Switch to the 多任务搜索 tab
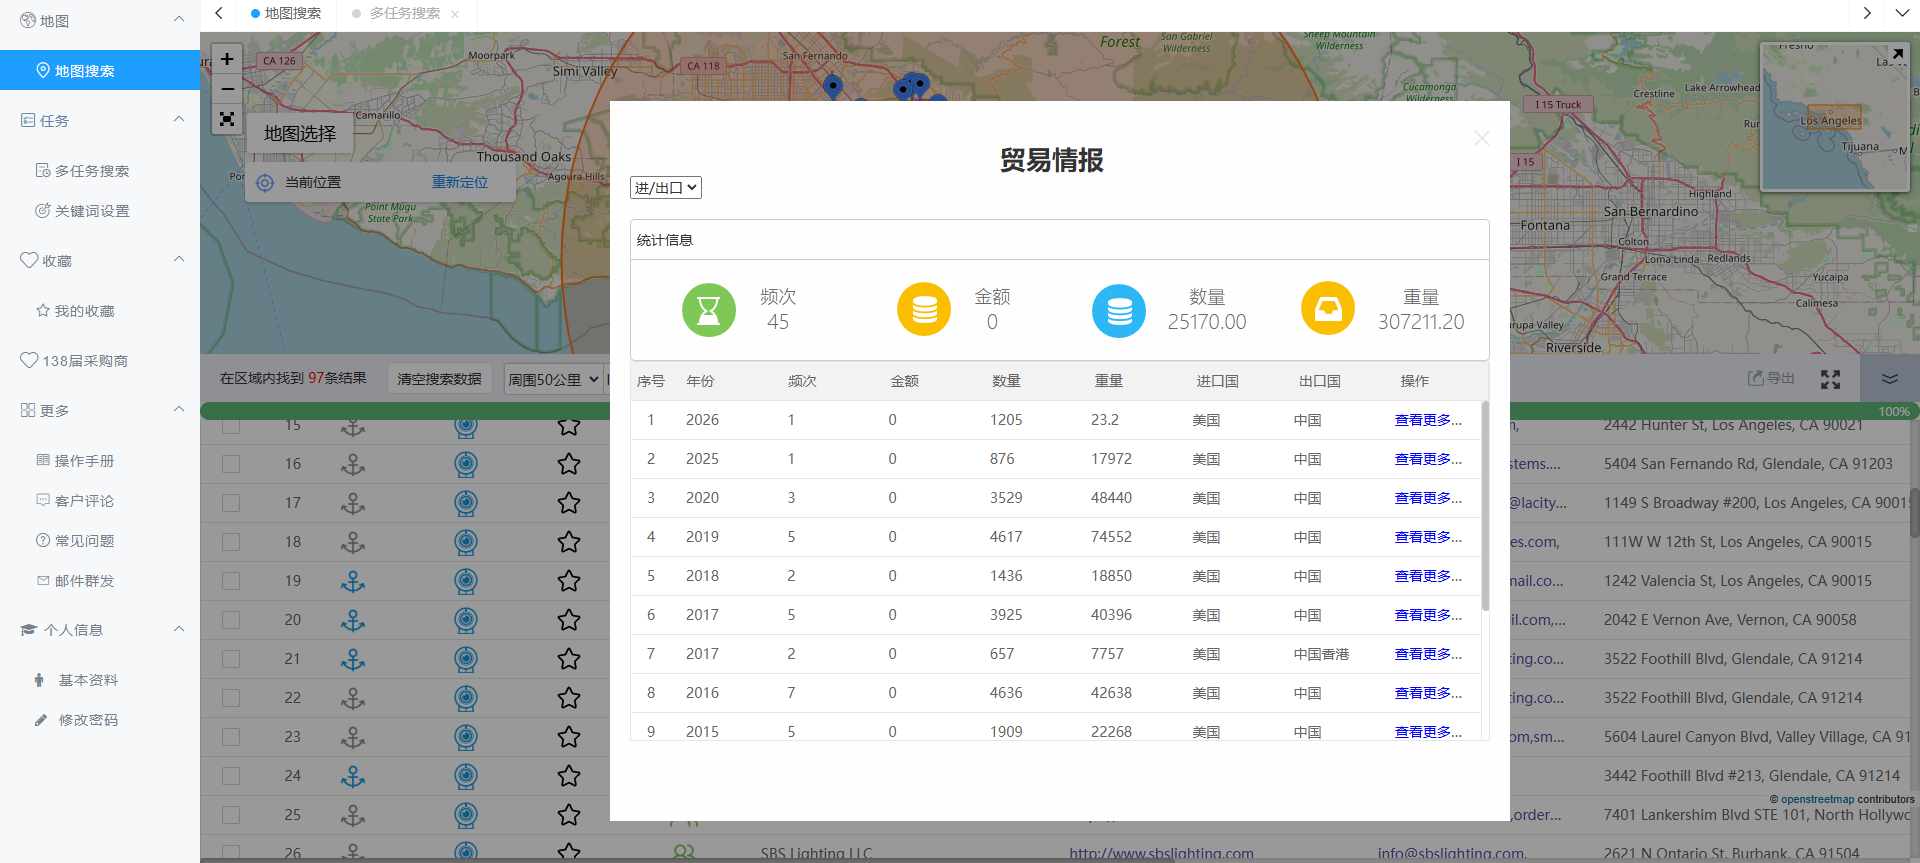1920x863 pixels. point(404,13)
